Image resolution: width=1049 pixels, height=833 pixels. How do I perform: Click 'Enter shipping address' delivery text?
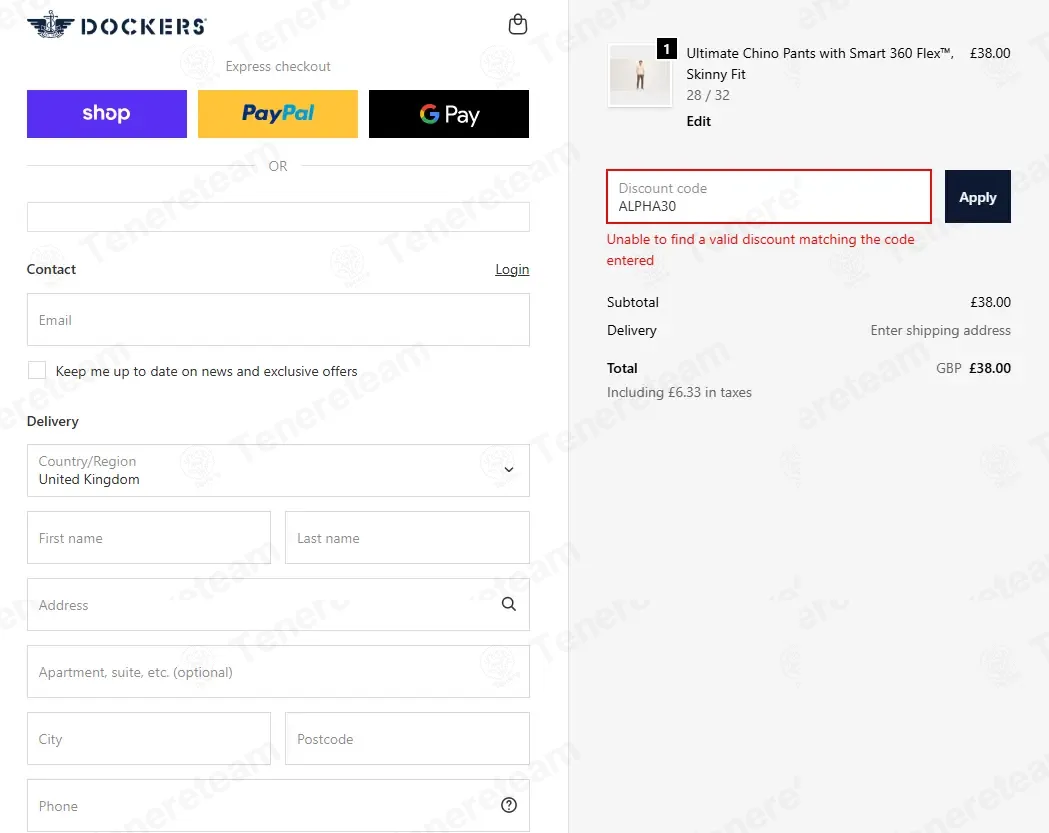tap(940, 330)
